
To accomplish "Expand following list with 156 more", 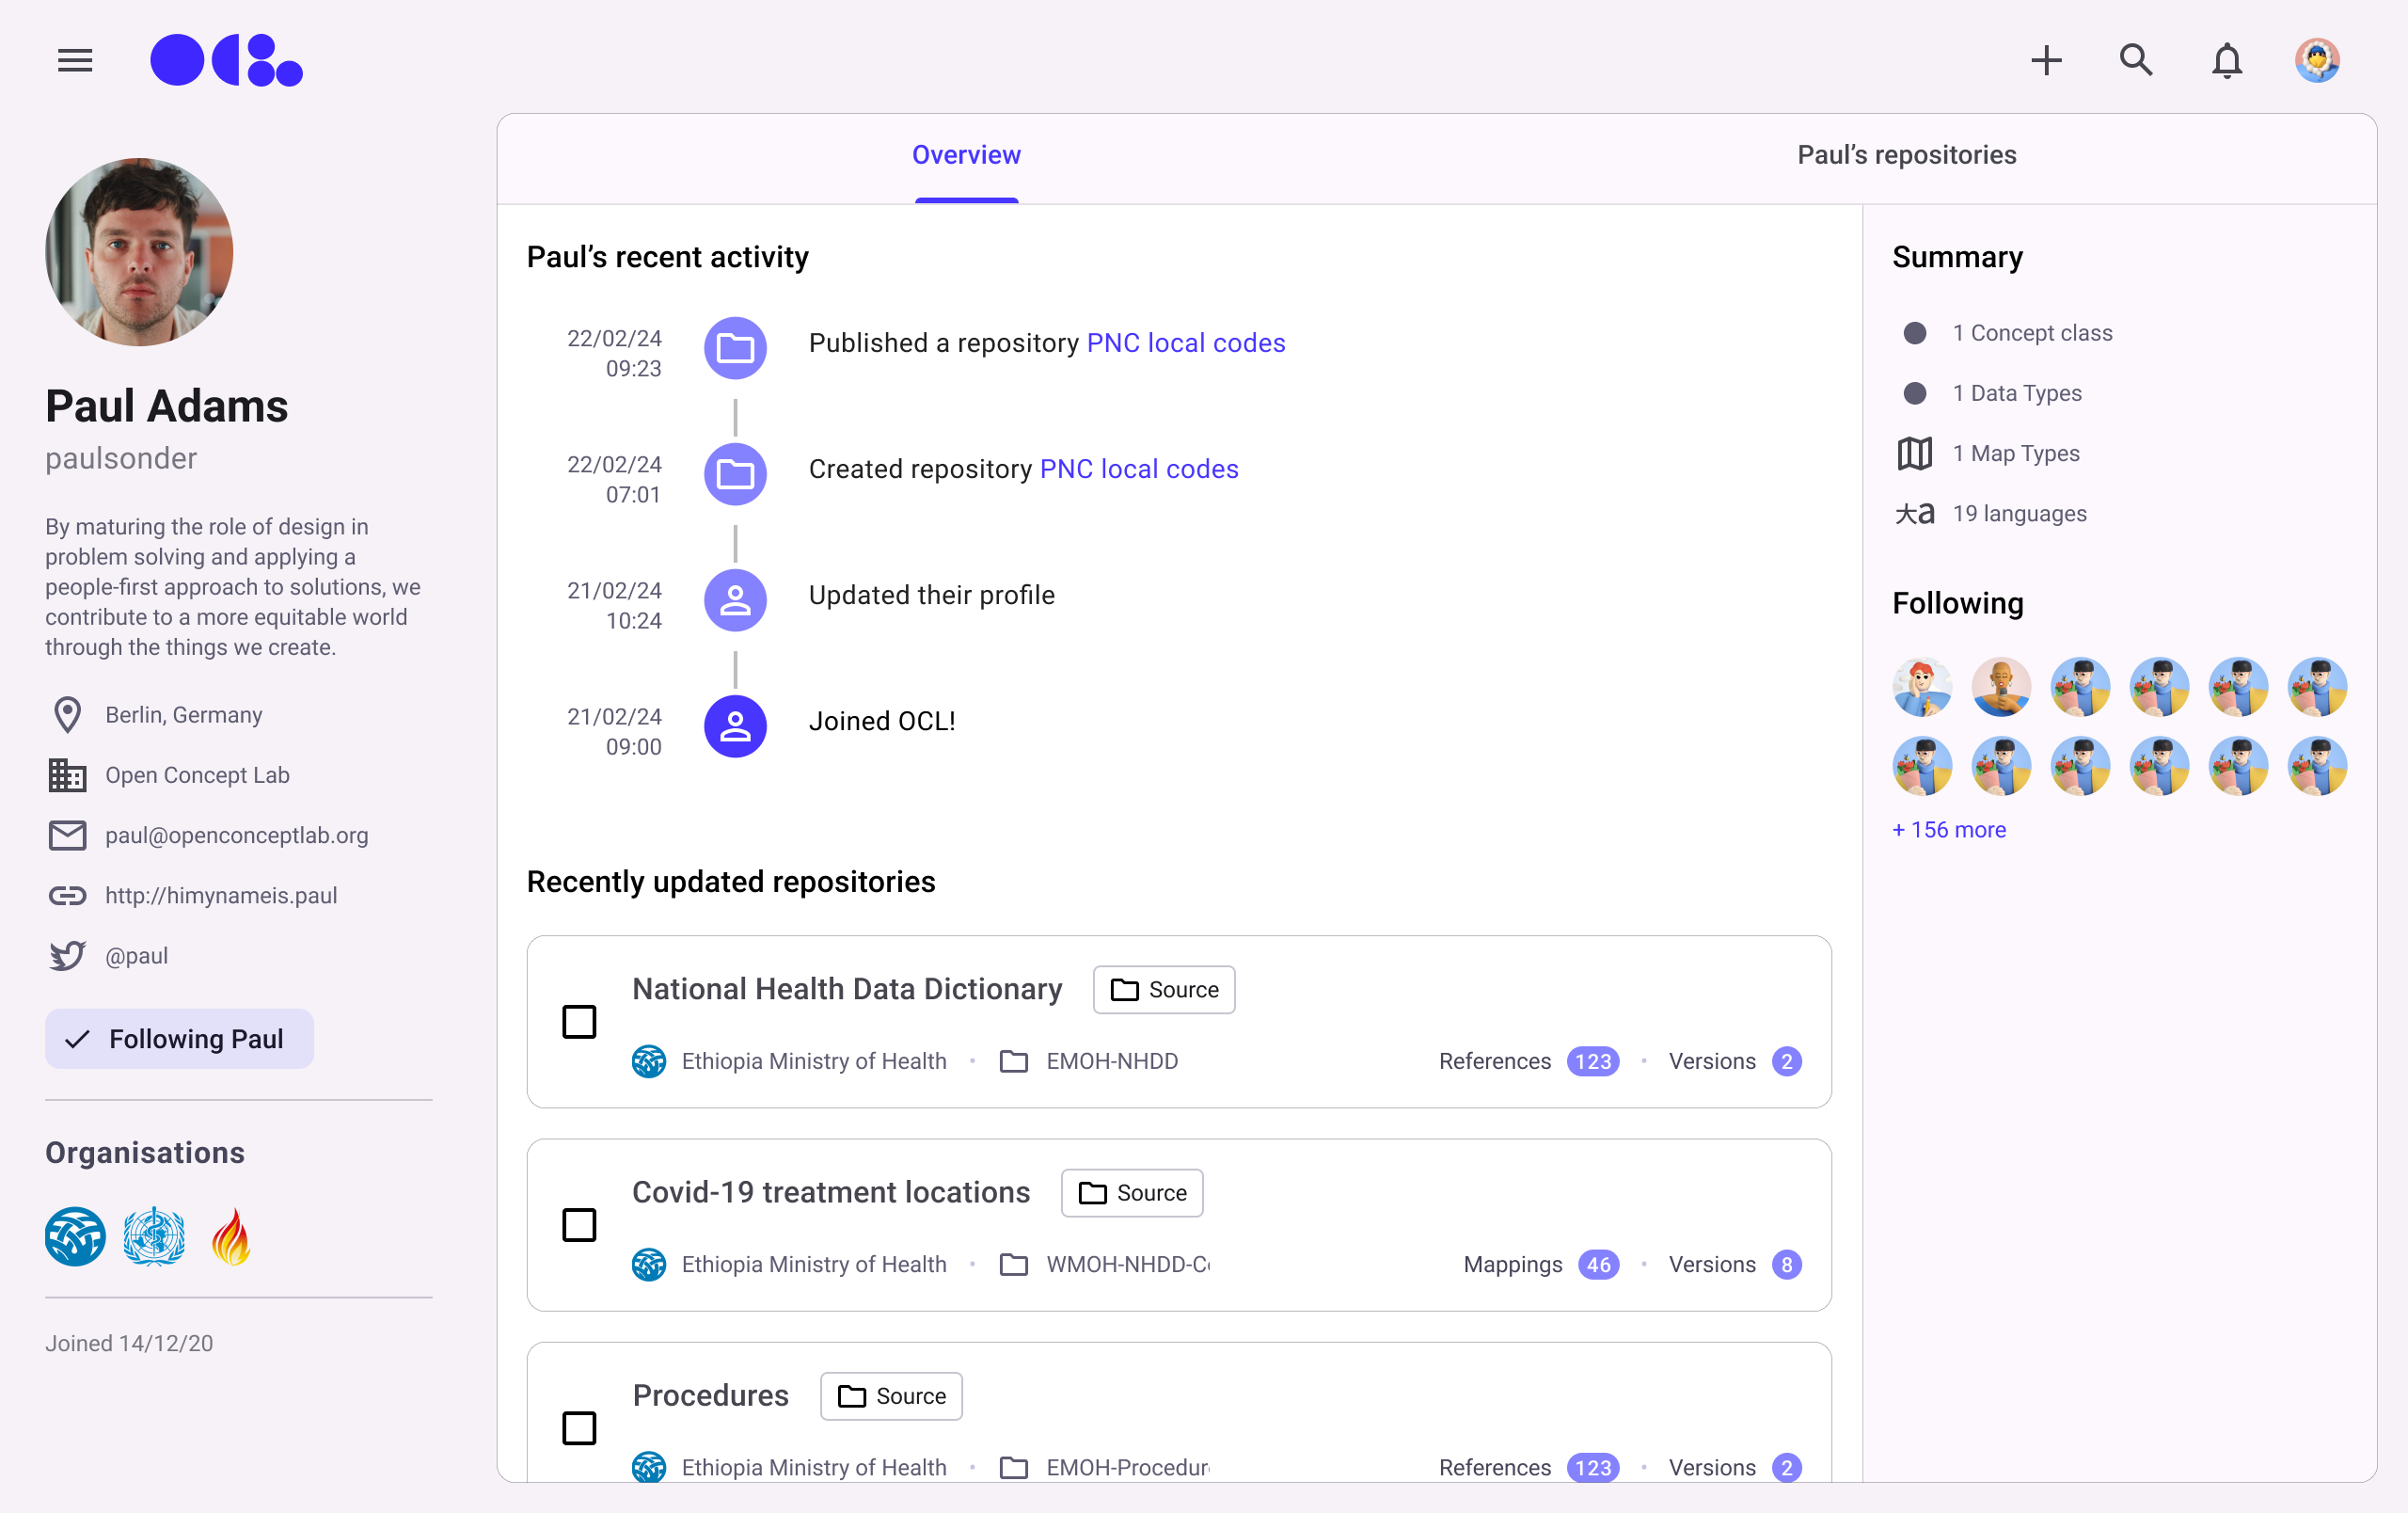I will tap(1949, 830).
